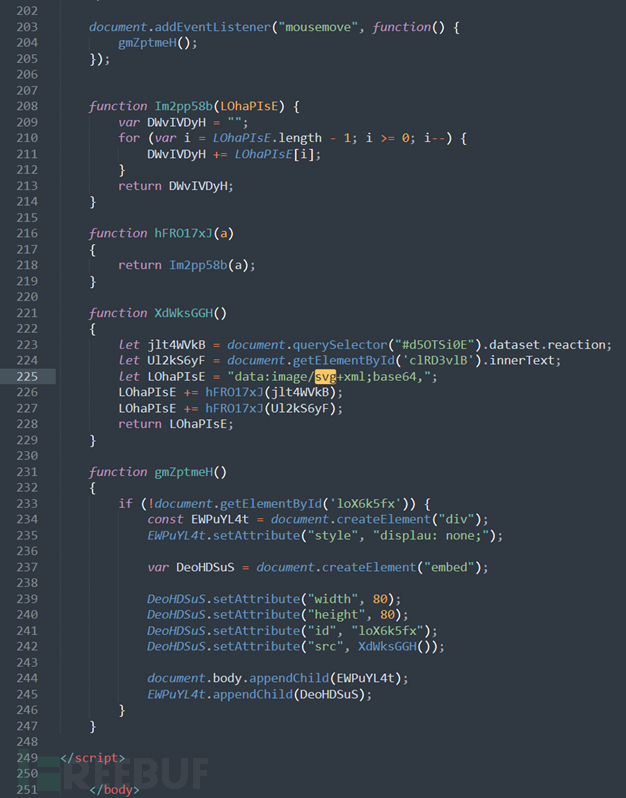Click the "displau: none;" style string
The image size is (626, 798).
tap(431, 535)
